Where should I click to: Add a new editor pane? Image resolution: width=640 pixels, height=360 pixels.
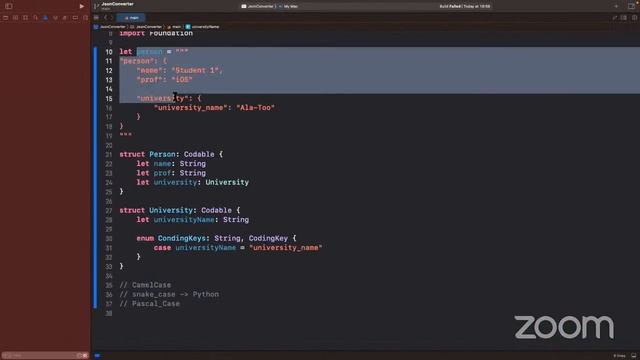[634, 18]
